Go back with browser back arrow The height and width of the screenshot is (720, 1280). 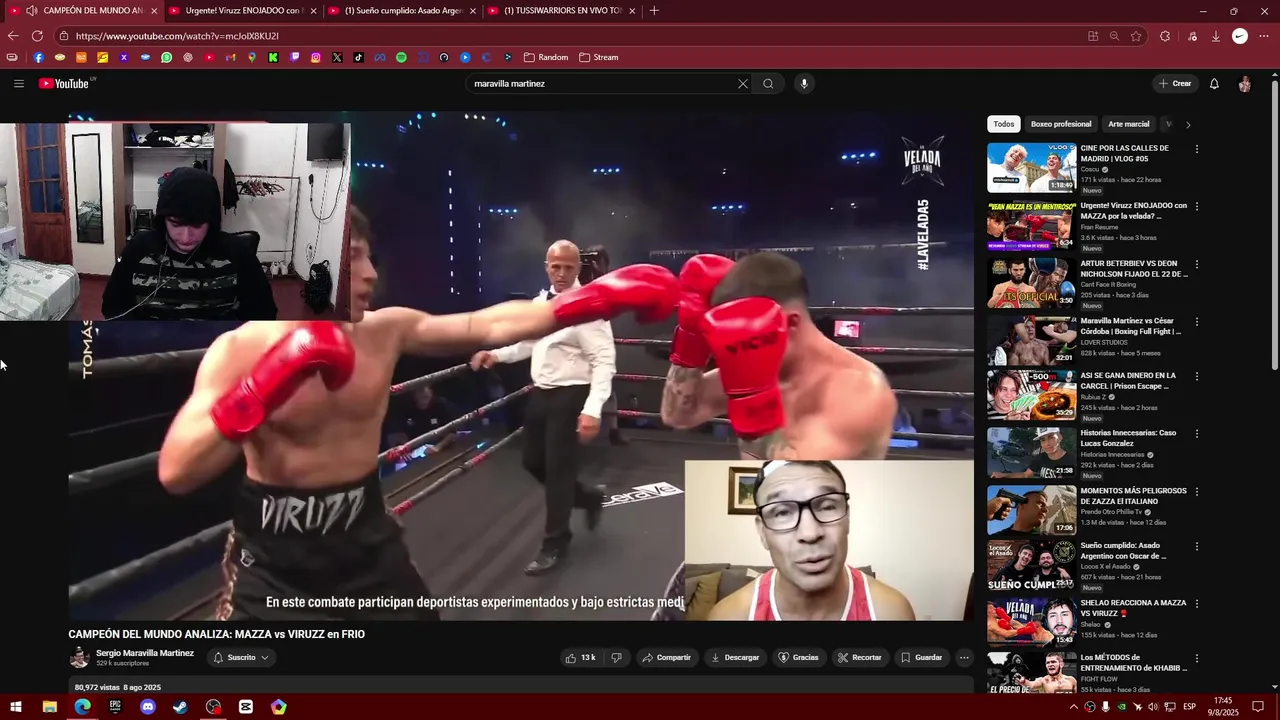click(13, 36)
